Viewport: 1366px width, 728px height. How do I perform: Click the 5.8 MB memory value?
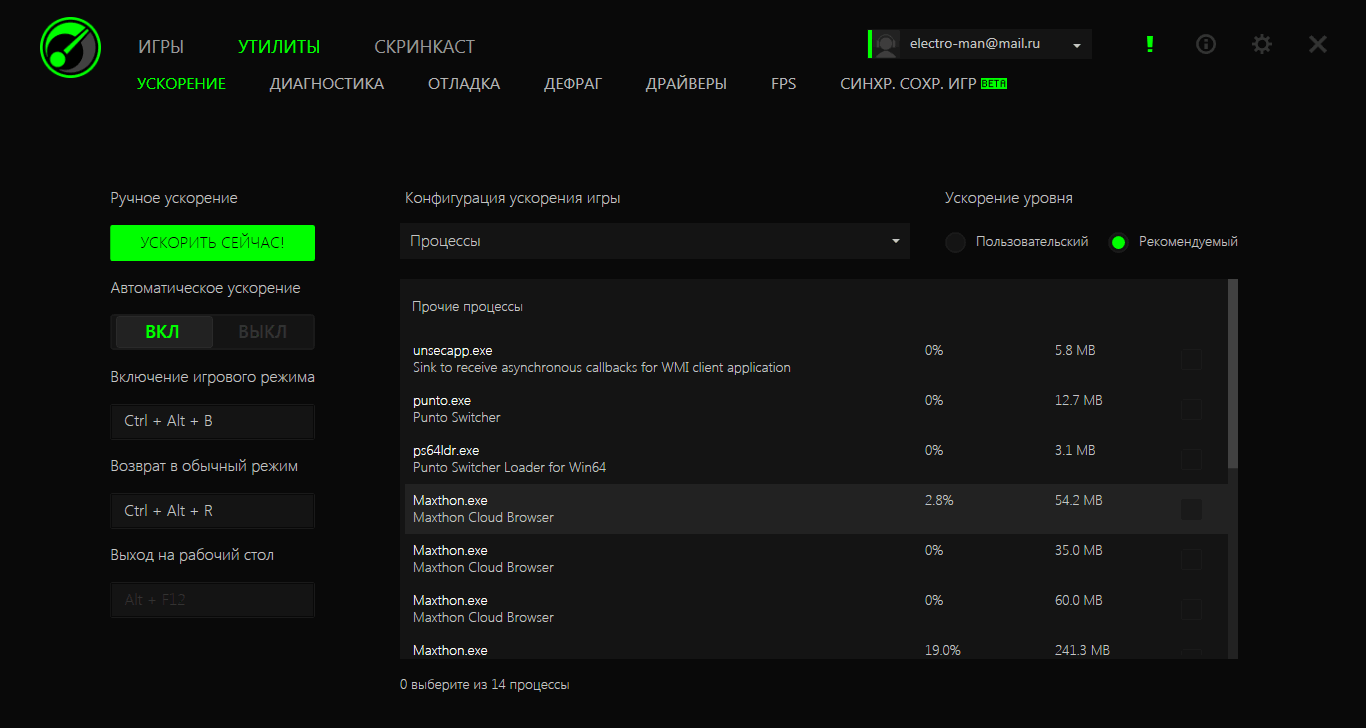pos(1075,351)
